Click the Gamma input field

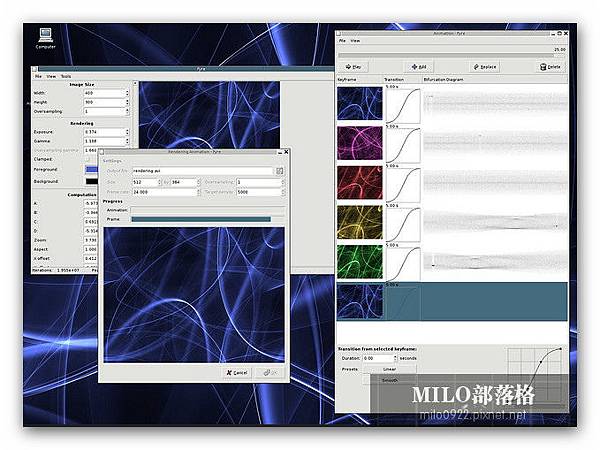104,141
